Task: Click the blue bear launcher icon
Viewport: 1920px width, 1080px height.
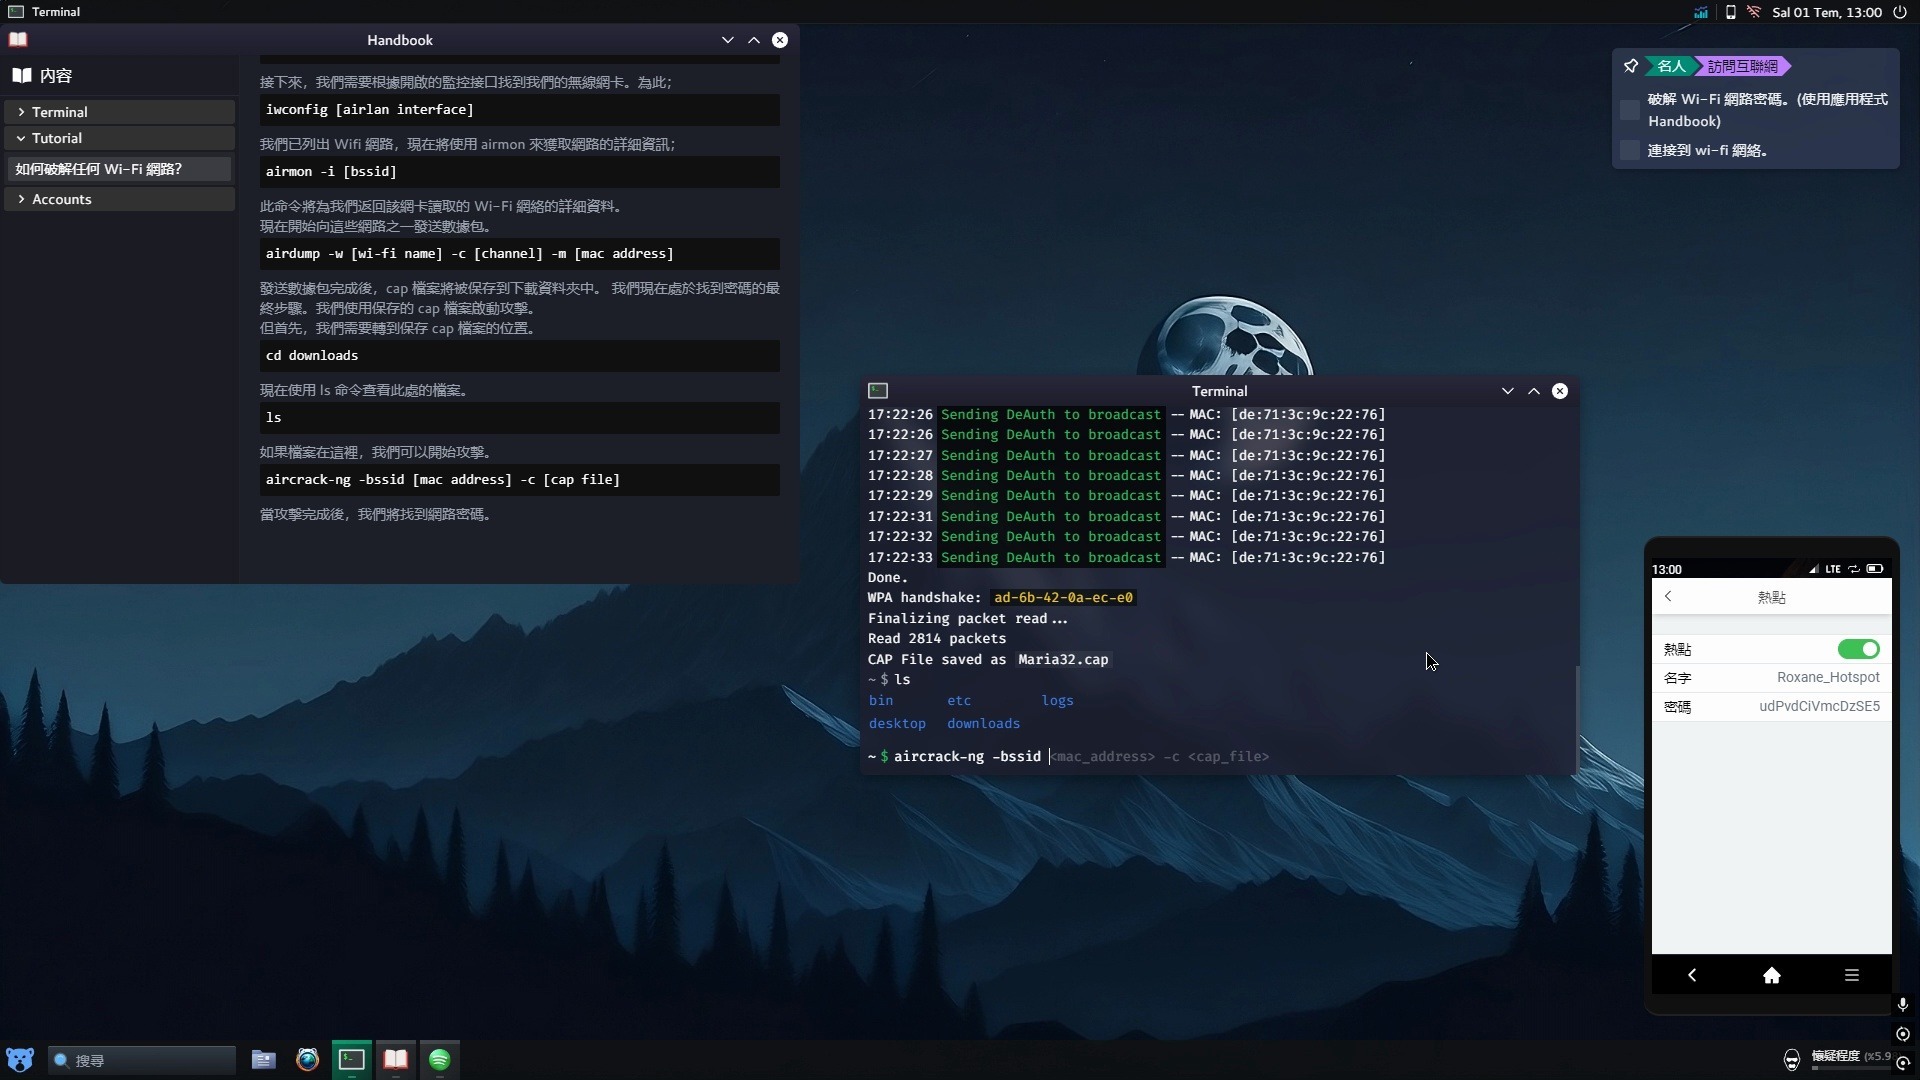Action: tap(19, 1058)
